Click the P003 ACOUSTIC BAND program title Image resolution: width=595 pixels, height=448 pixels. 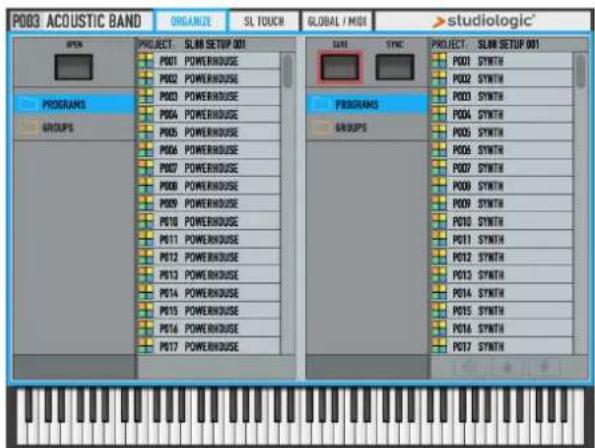click(x=77, y=21)
